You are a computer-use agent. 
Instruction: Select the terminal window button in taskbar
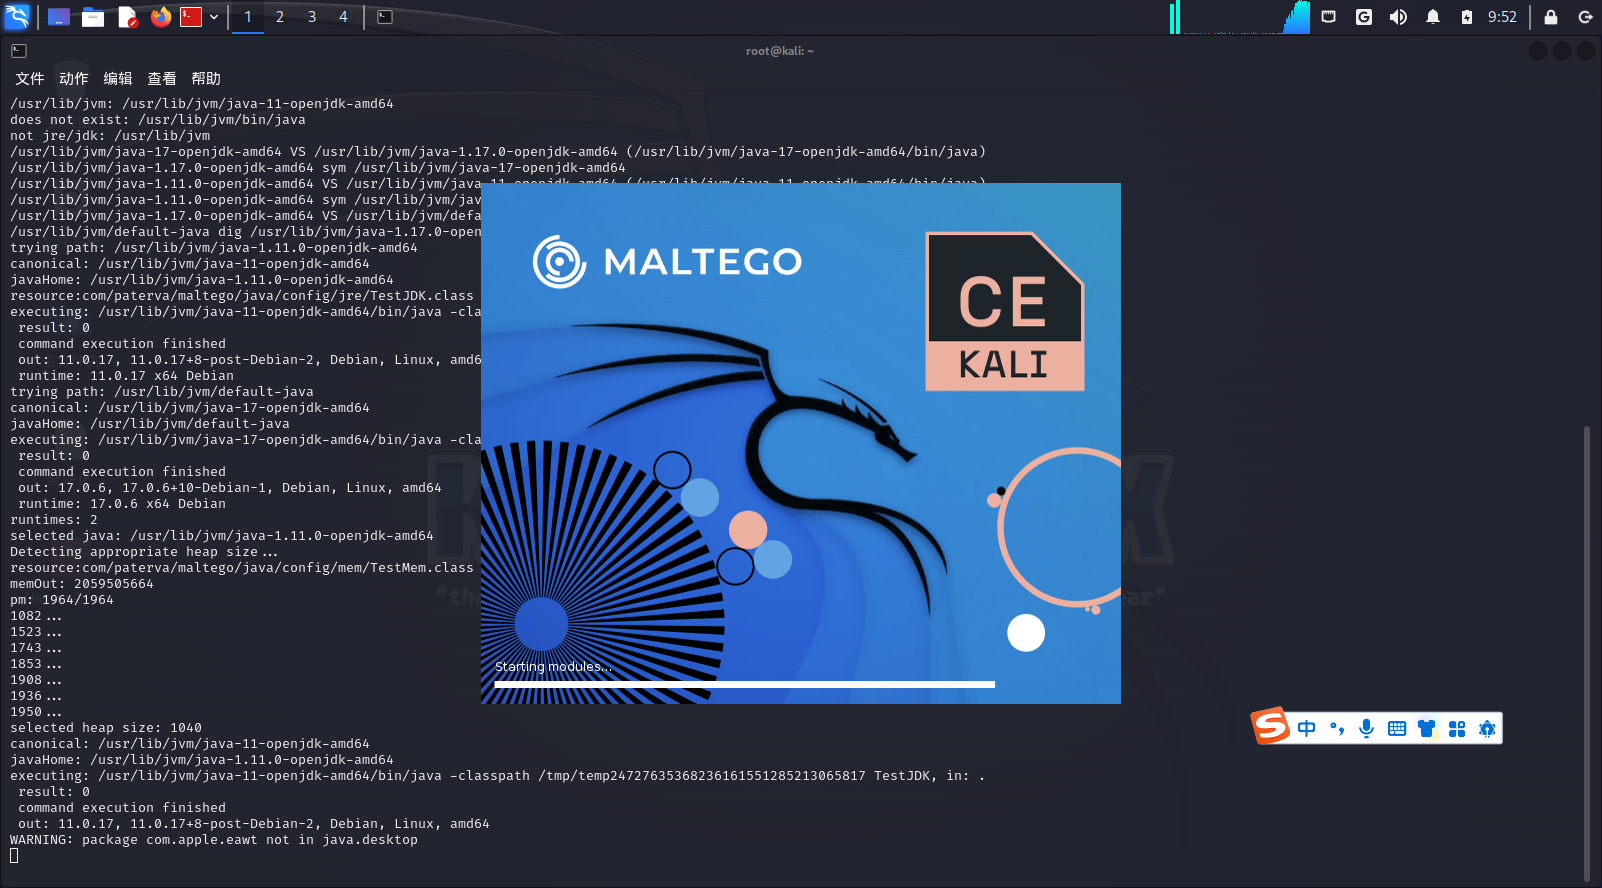point(385,17)
